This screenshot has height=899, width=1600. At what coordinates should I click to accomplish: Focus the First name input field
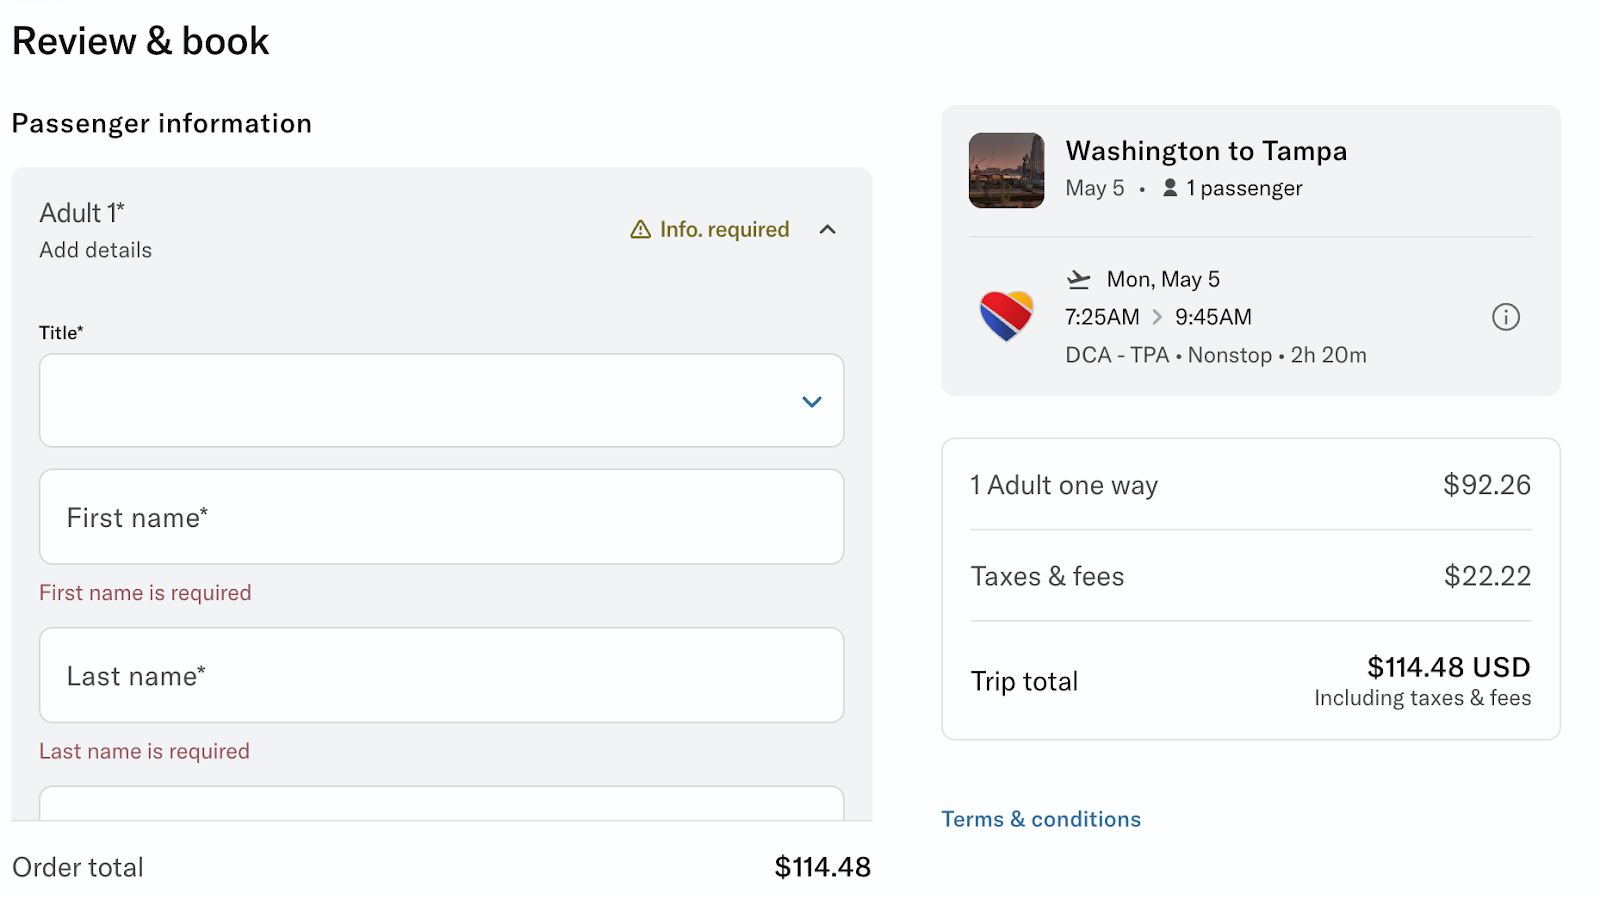click(x=441, y=517)
